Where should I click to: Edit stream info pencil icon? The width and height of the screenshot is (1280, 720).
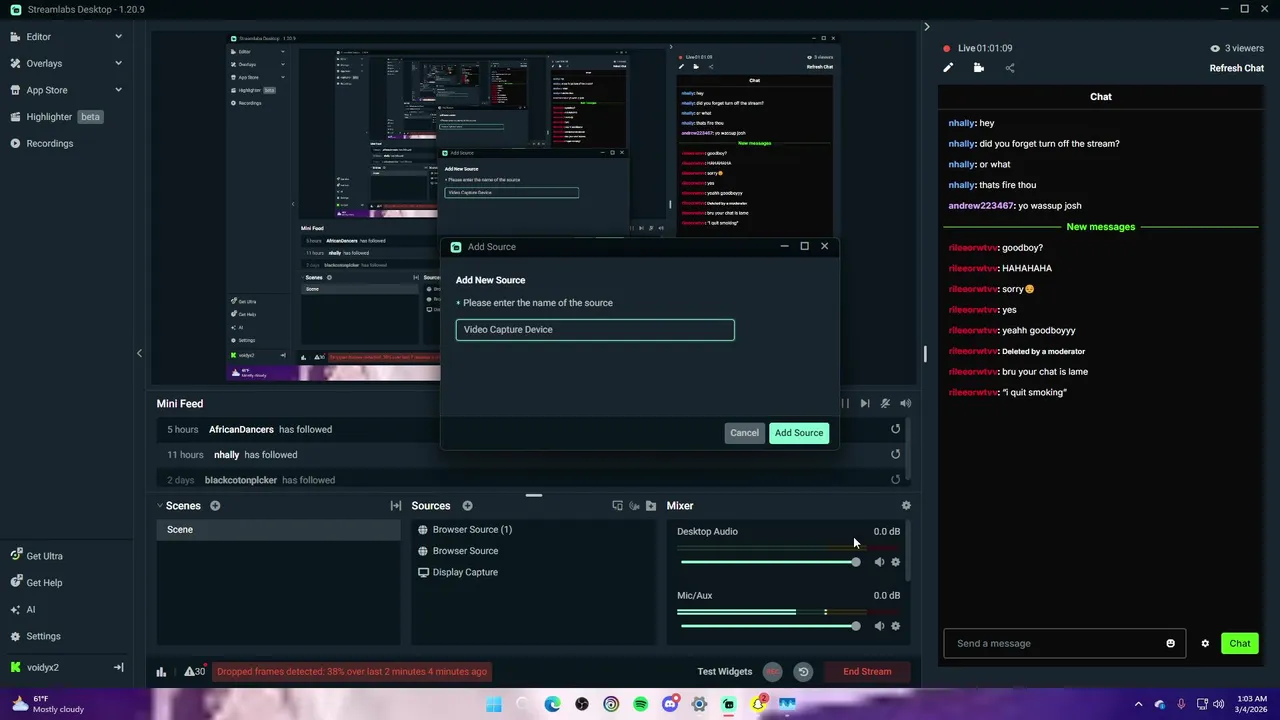[948, 68]
